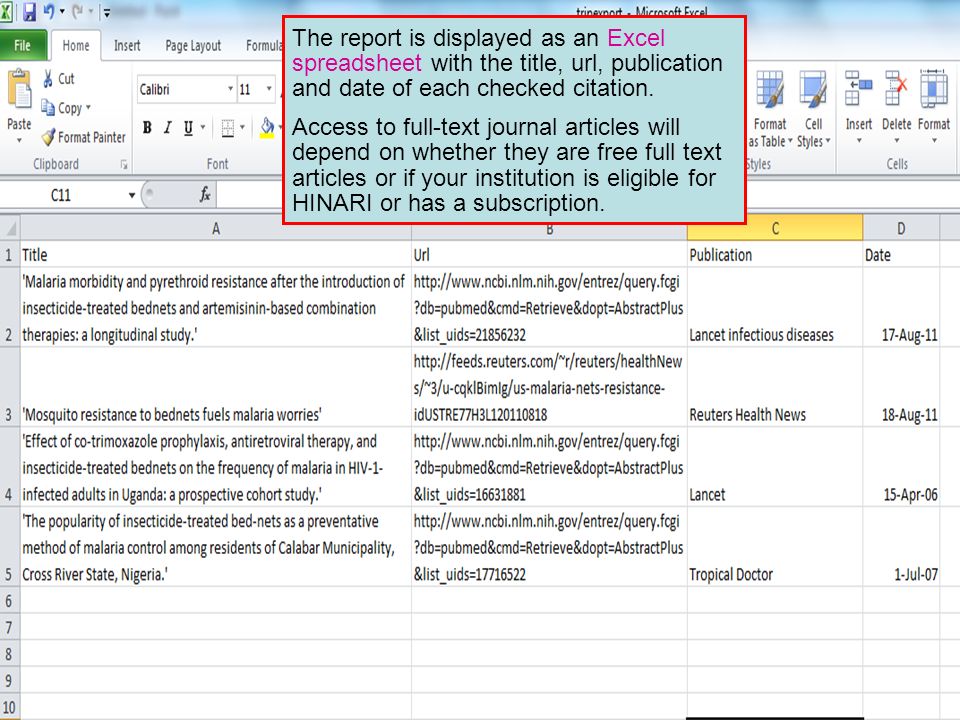The height and width of the screenshot is (720, 960).
Task: Expand the Delete cells dropdown arrow
Action: pyautogui.click(x=897, y=141)
